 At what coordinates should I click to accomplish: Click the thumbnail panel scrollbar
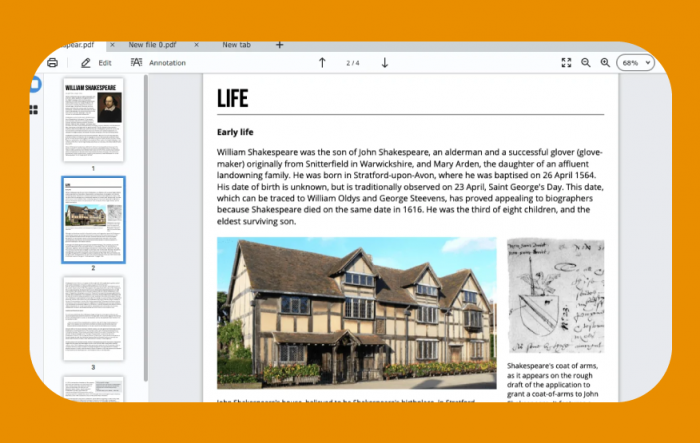(x=146, y=228)
